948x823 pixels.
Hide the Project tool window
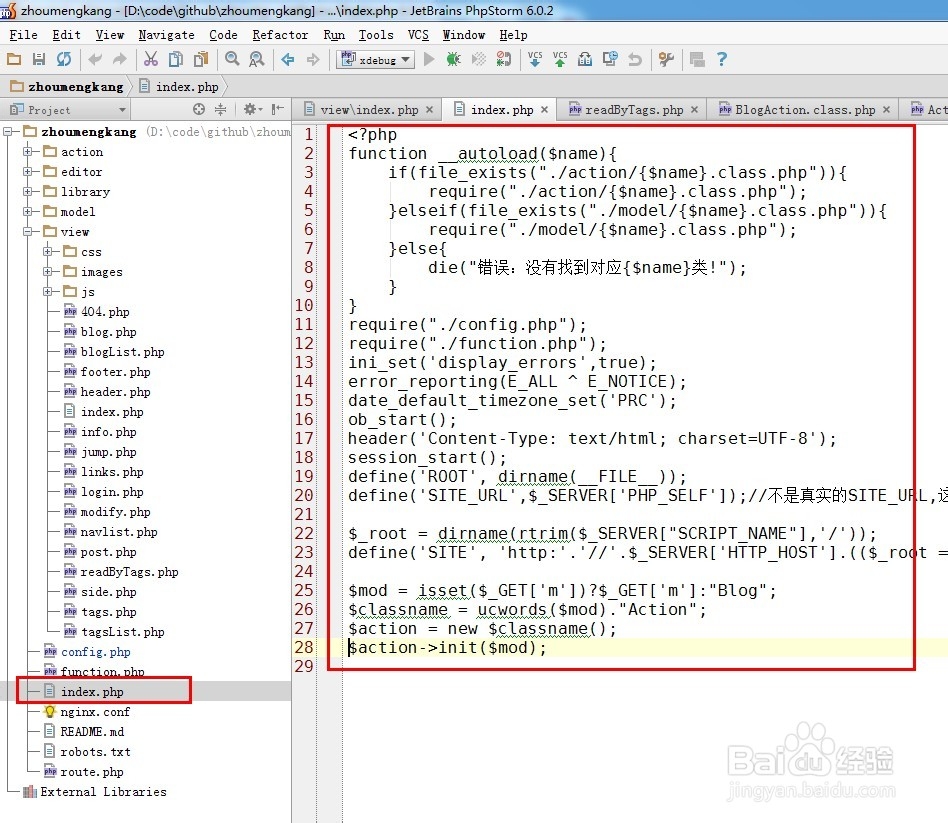click(x=278, y=109)
